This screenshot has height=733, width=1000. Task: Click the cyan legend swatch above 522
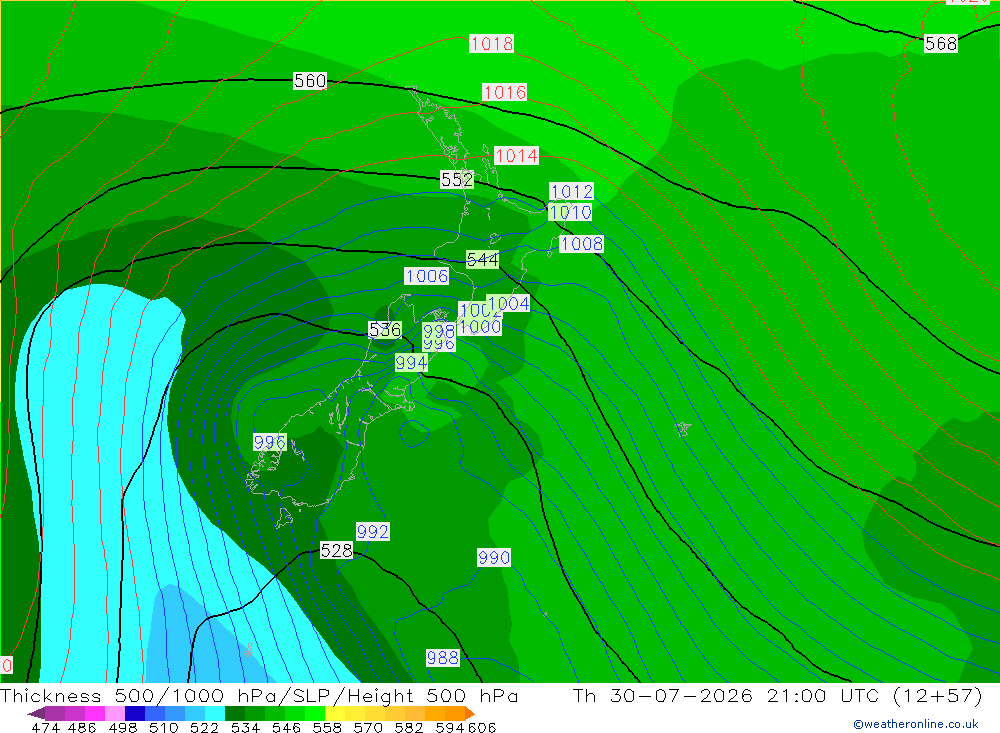[215, 713]
